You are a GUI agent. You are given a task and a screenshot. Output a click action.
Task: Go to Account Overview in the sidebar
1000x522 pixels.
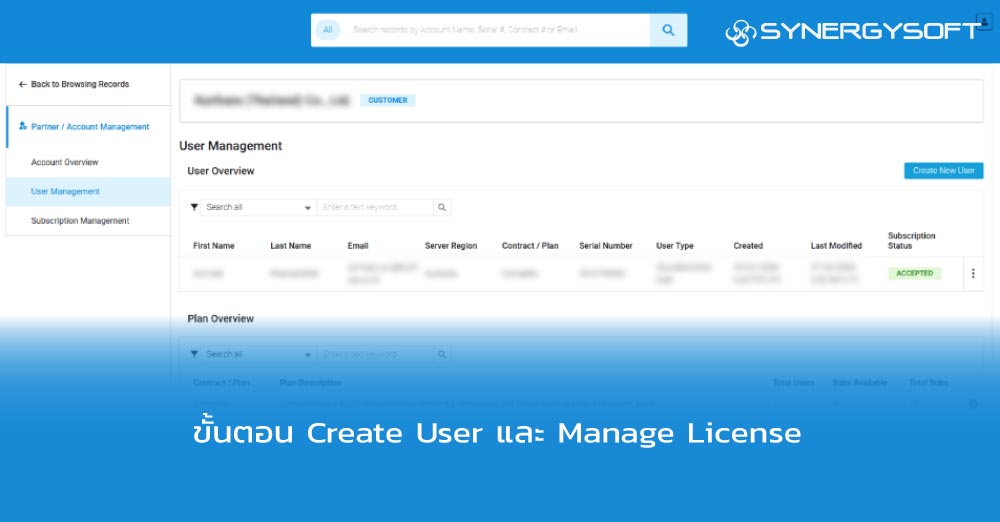[x=65, y=162]
